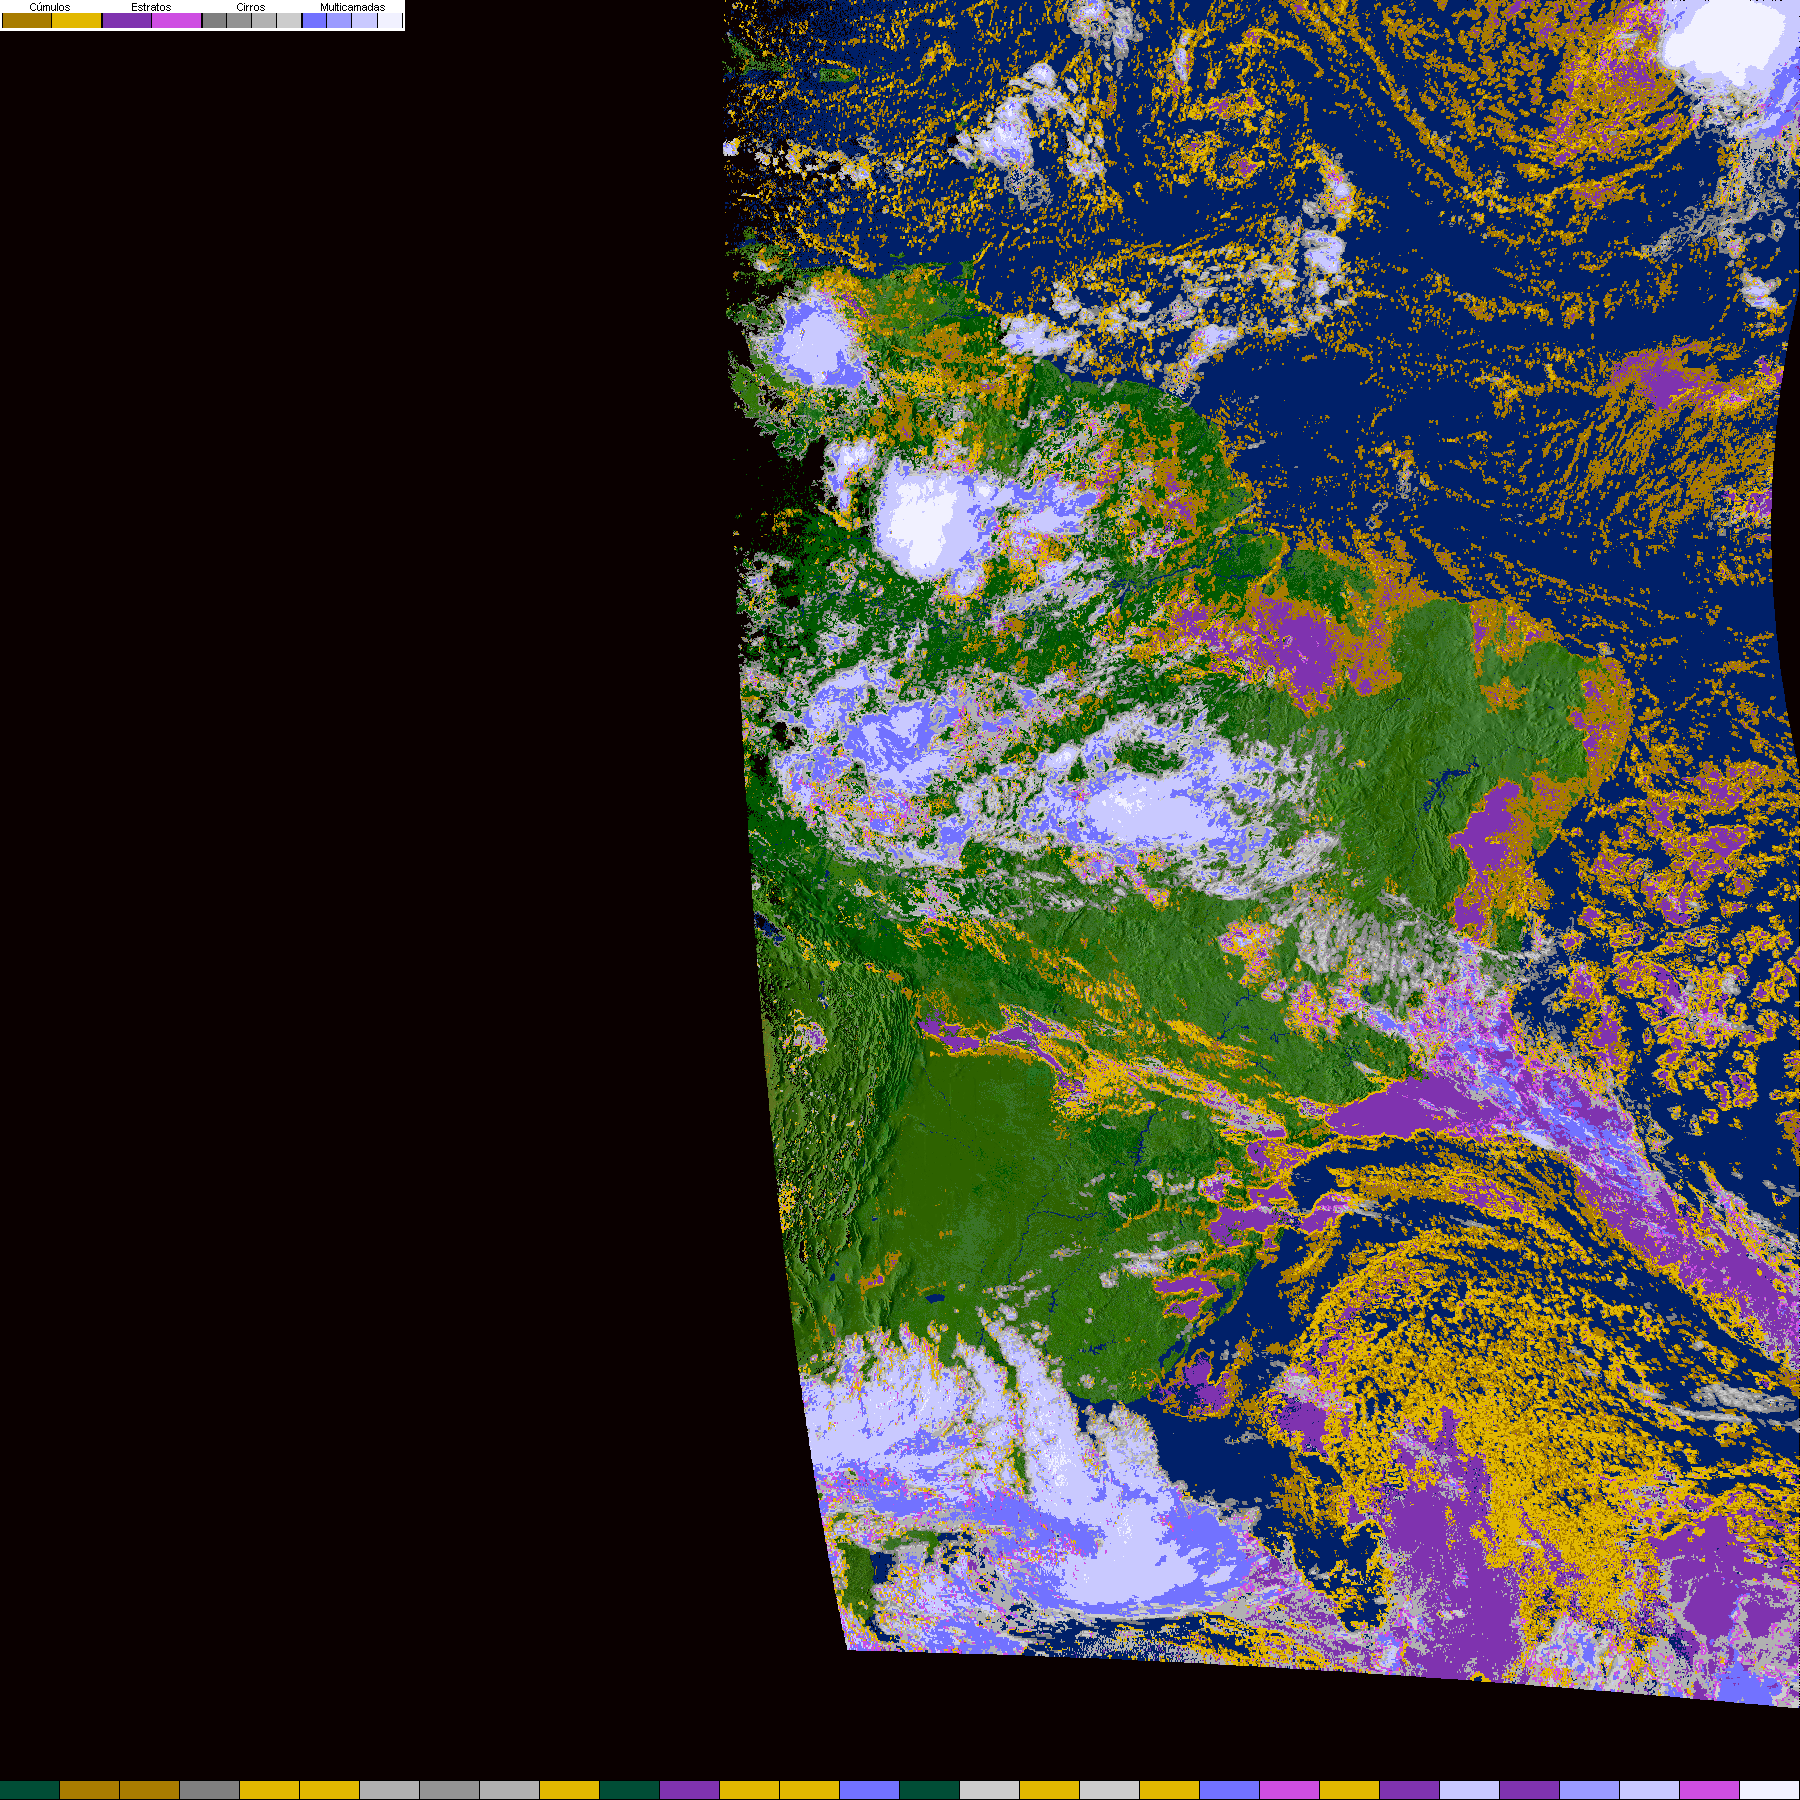Pick the dark purple Estratos legend swatch

(x=127, y=20)
